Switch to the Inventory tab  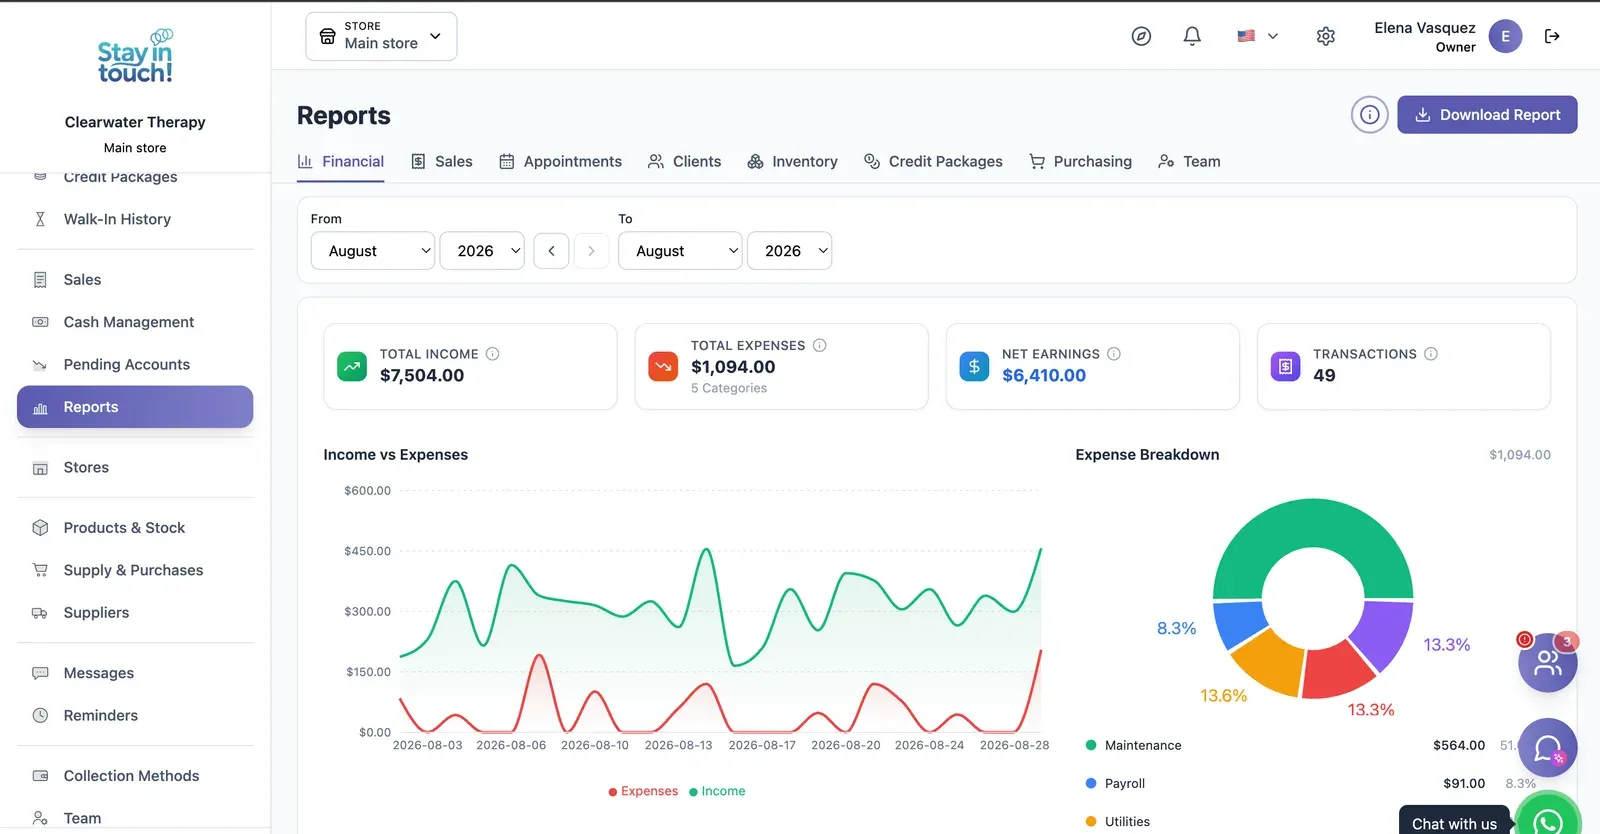(792, 161)
